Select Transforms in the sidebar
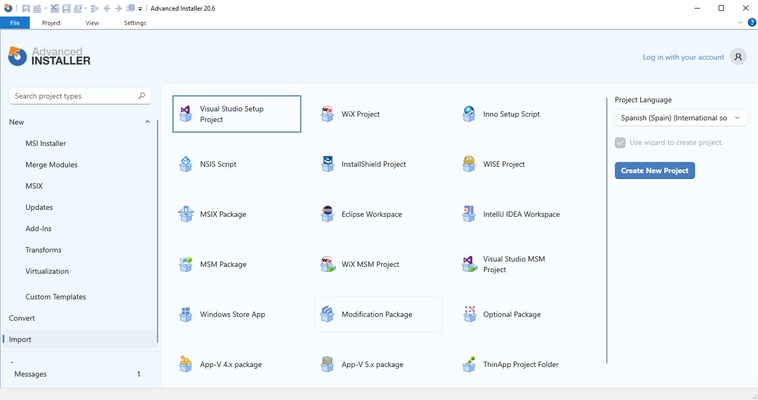 [x=44, y=250]
